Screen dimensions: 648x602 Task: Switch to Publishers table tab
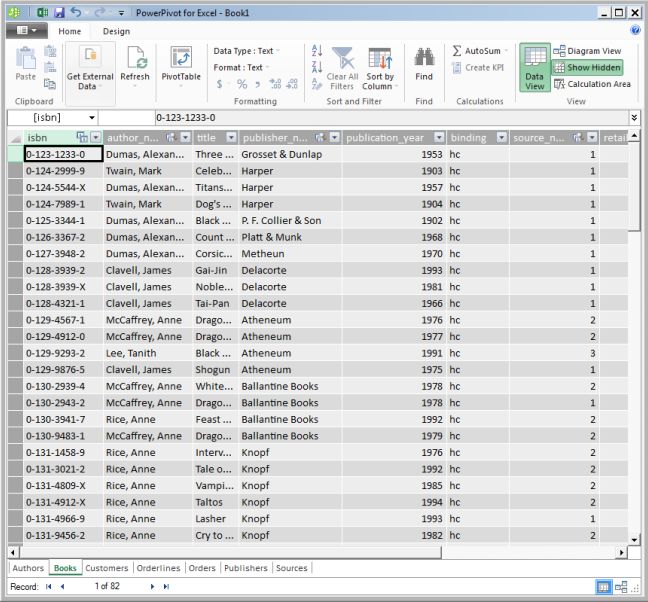(246, 568)
